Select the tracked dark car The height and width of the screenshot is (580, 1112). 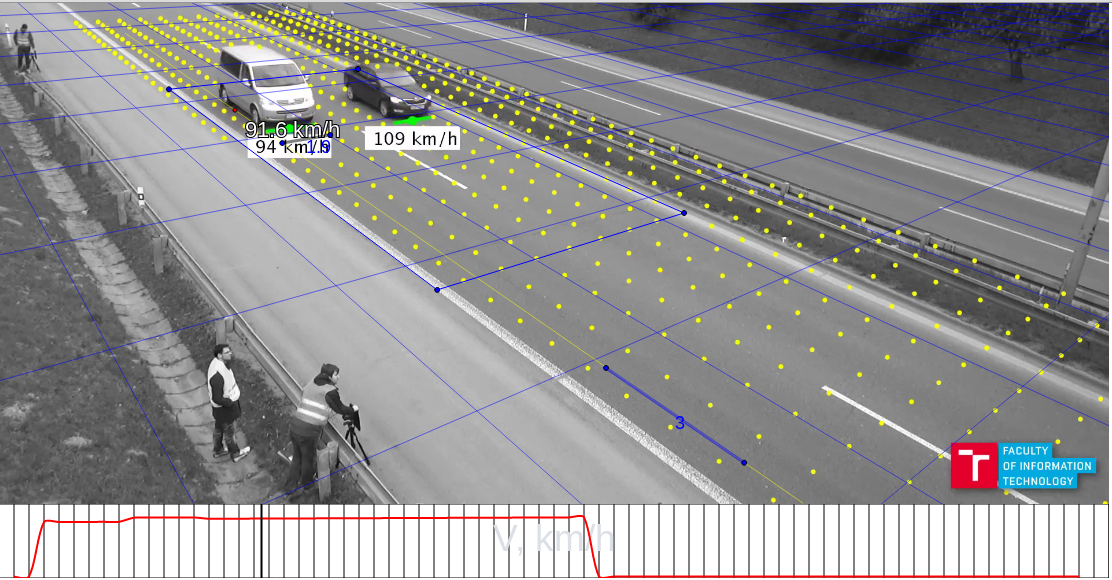(x=387, y=91)
